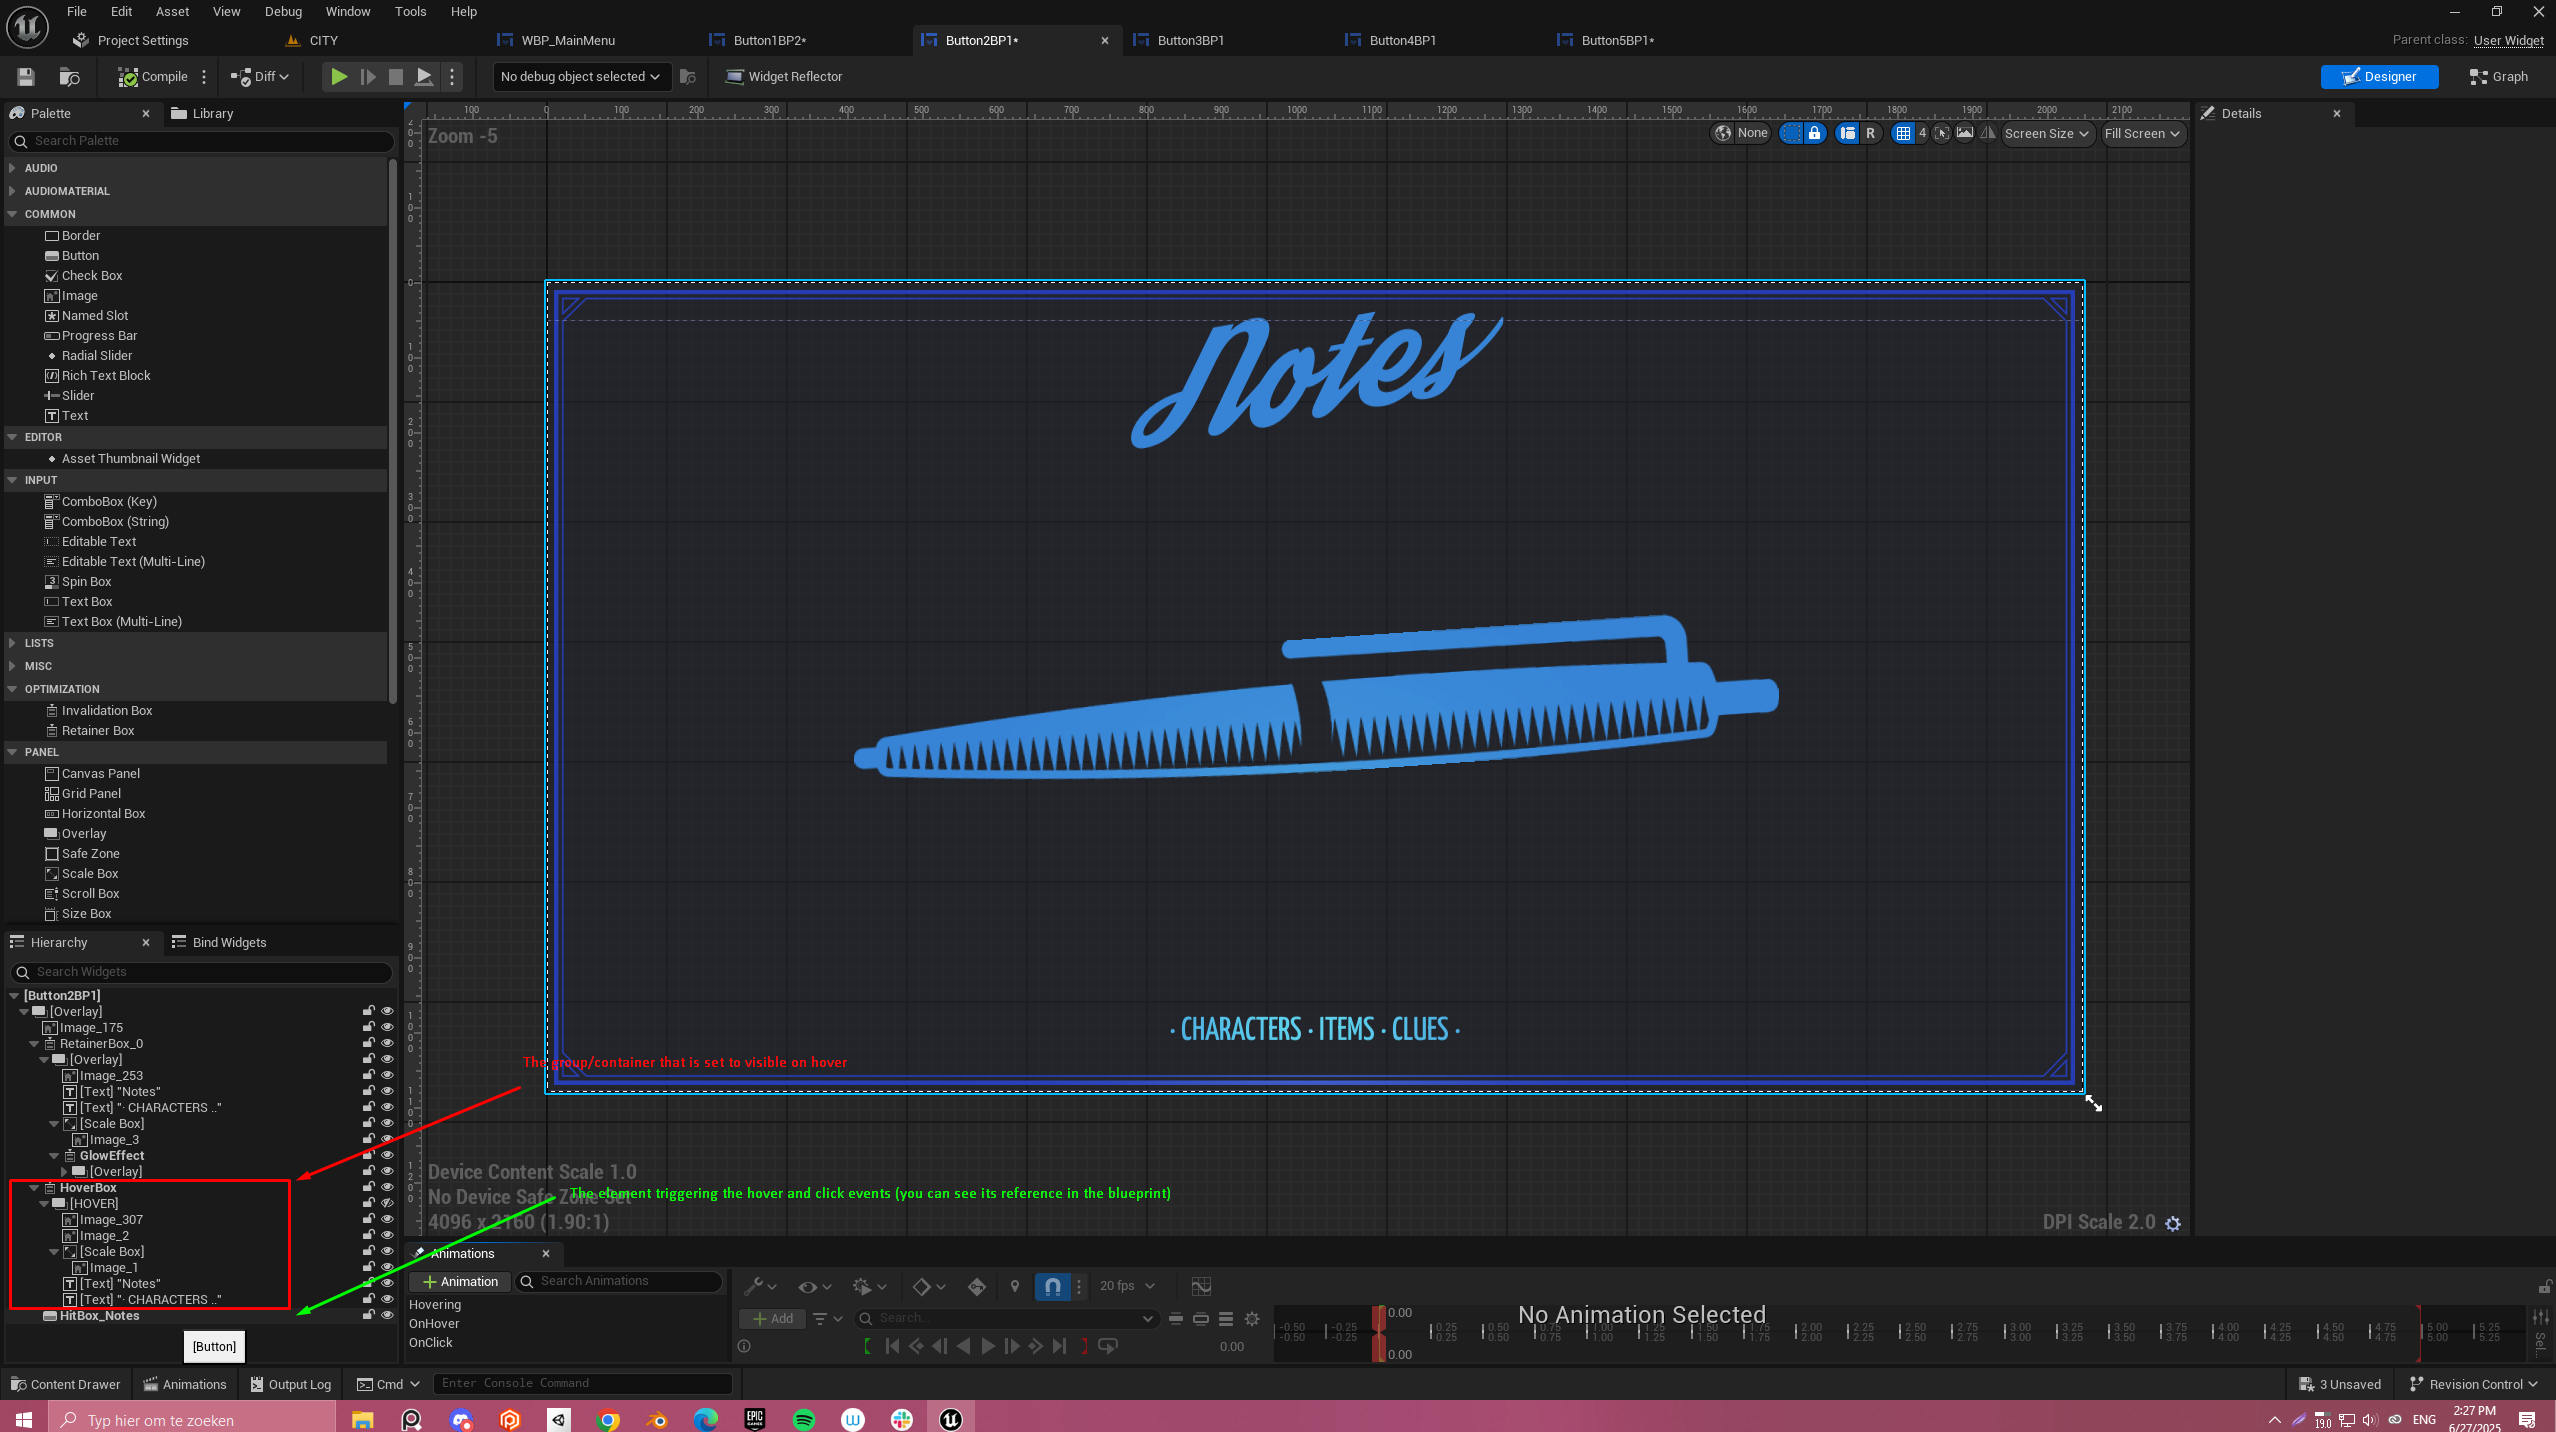Open the Library tab next to Palette
This screenshot has width=2556, height=1432.
click(x=202, y=113)
